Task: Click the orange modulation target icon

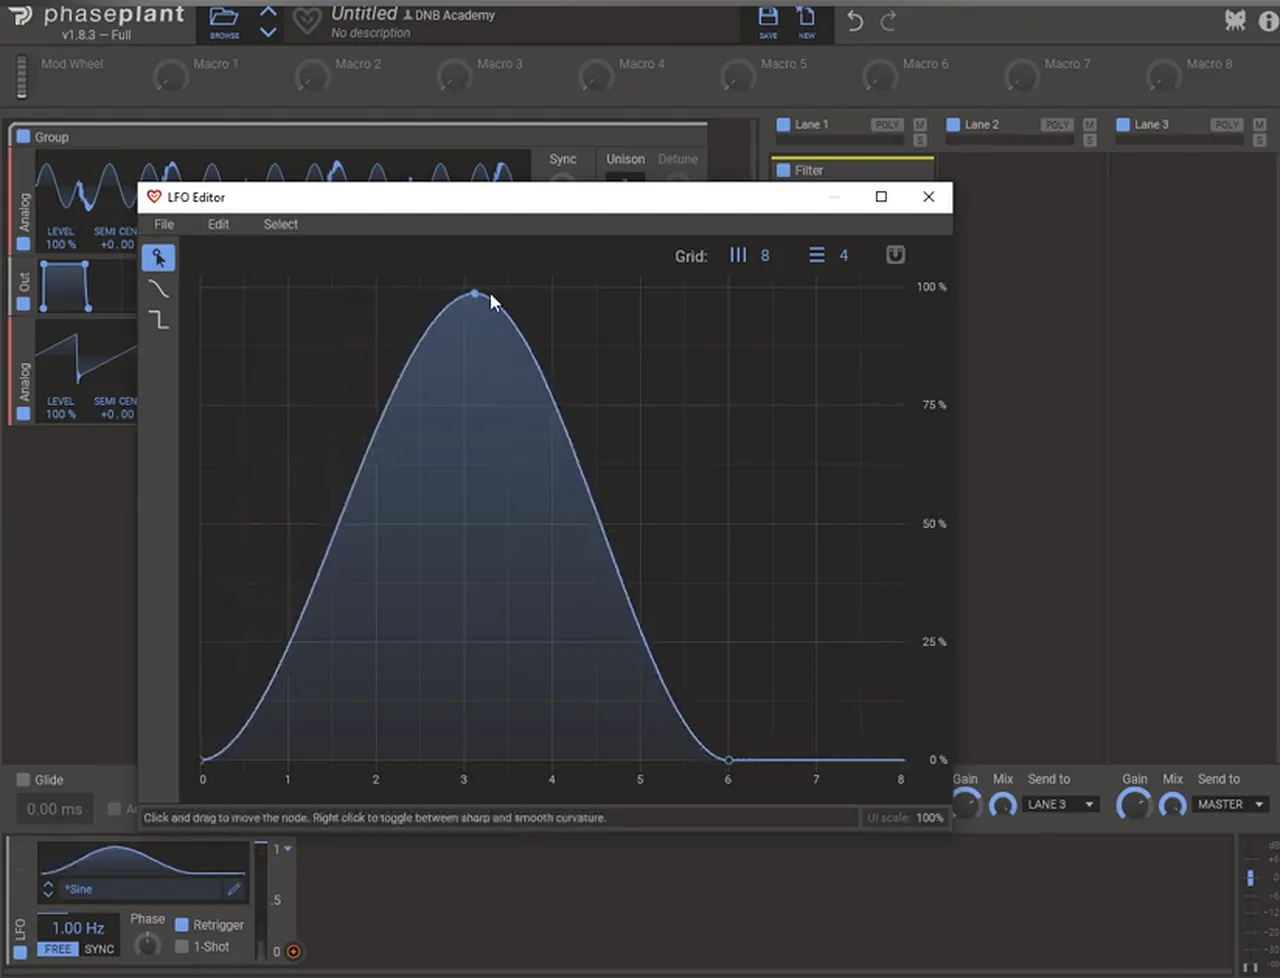Action: 293,951
